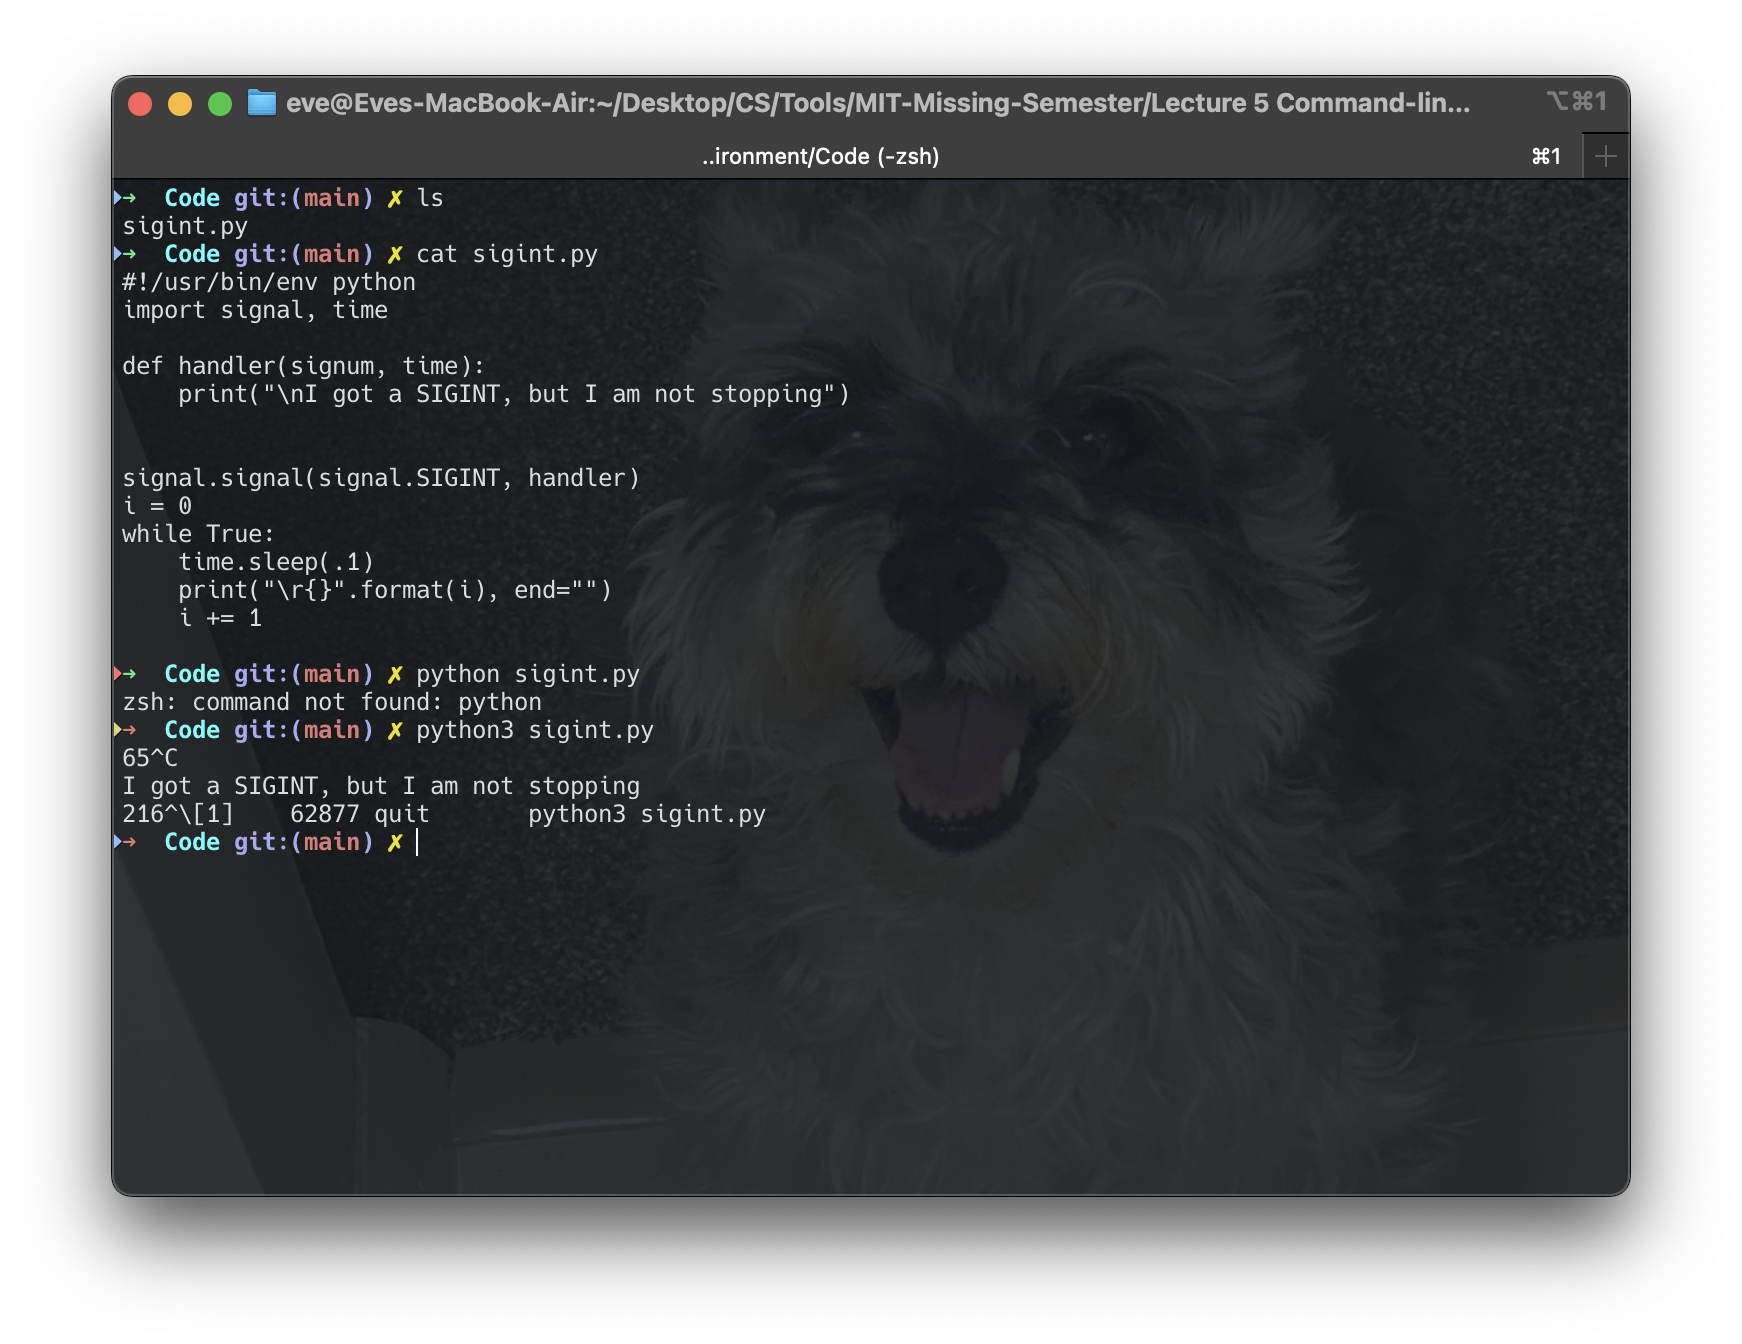Place the cursor at the empty zsh prompt
The height and width of the screenshot is (1344, 1742).
[414, 842]
